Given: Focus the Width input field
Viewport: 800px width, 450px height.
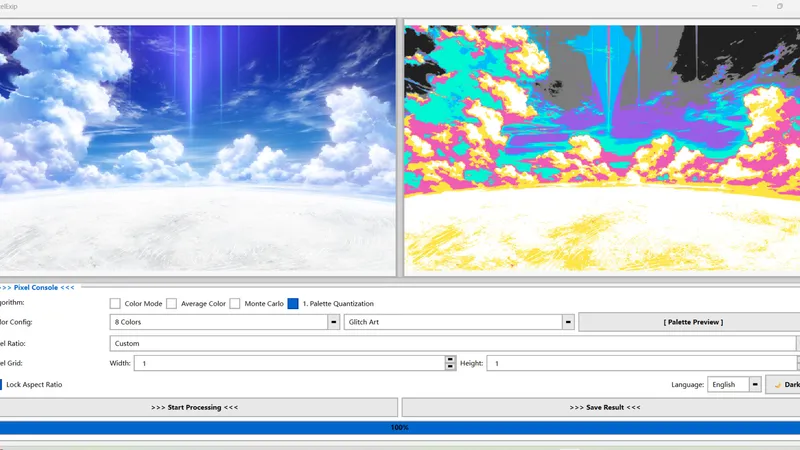Looking at the screenshot, I should 288,363.
